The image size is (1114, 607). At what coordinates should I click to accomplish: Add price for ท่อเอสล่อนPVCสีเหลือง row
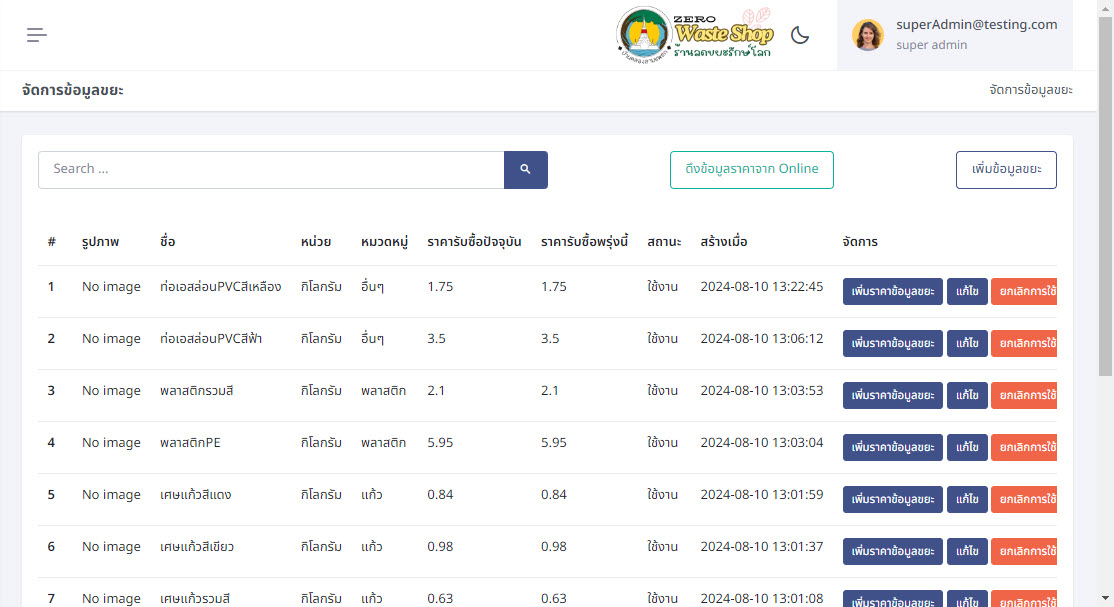[x=892, y=291]
